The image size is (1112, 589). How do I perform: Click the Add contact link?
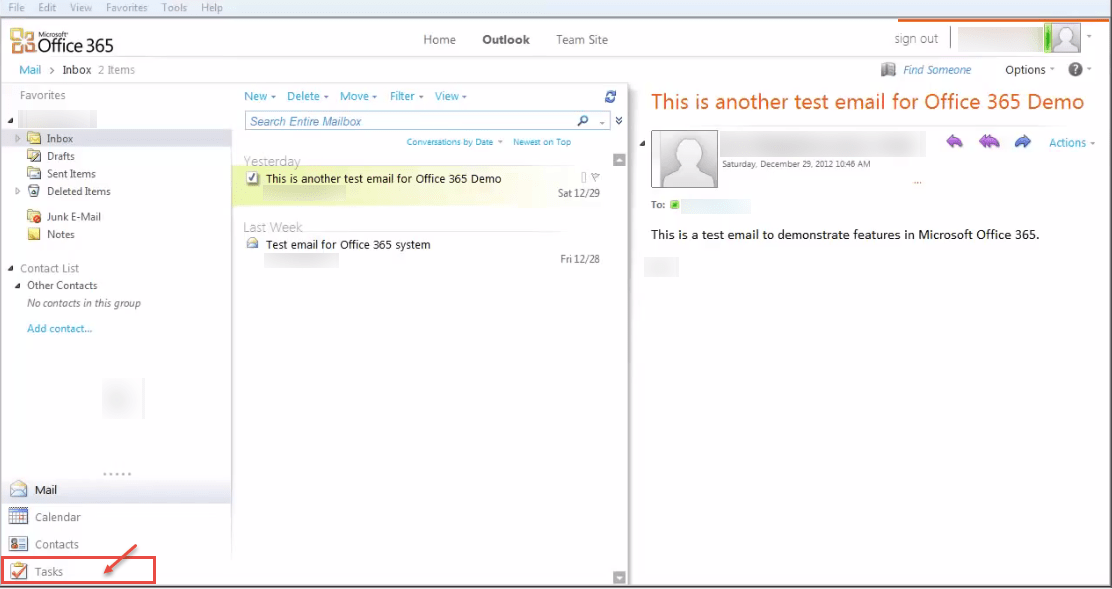(x=60, y=328)
